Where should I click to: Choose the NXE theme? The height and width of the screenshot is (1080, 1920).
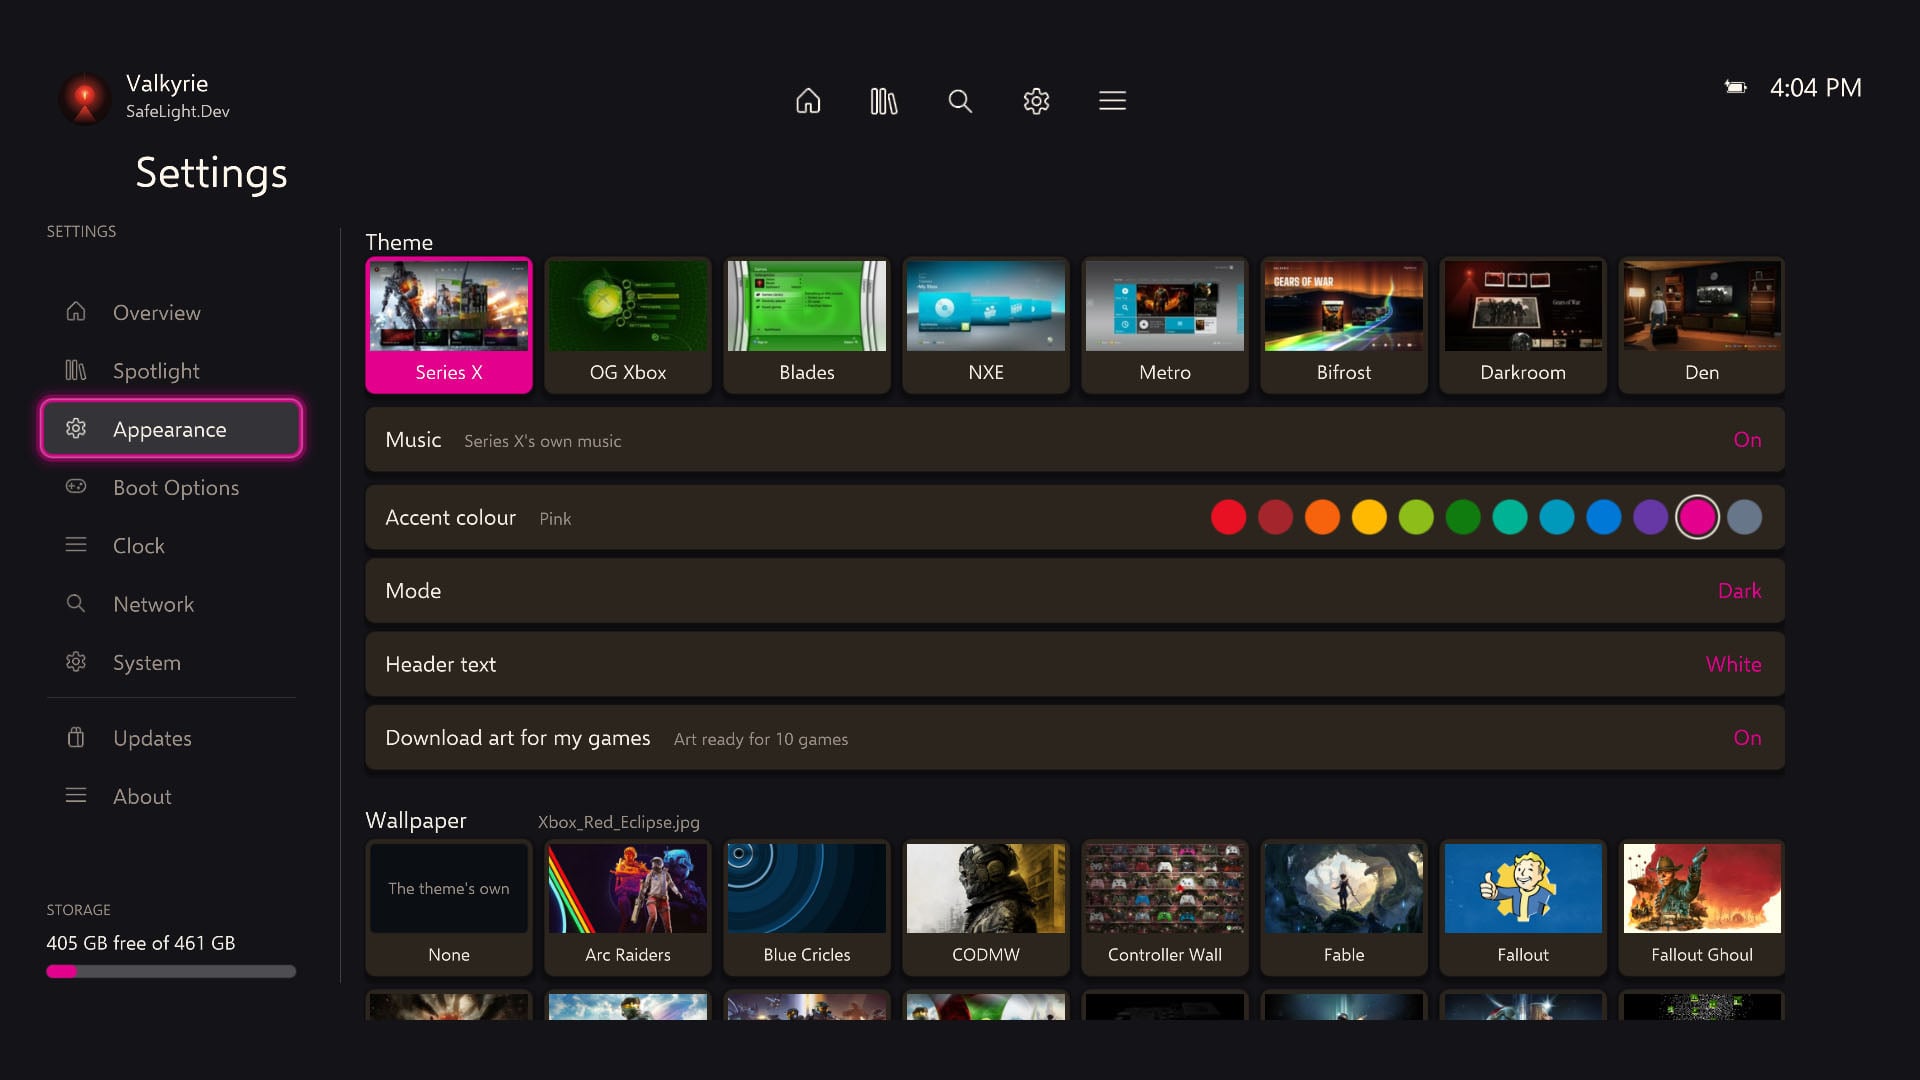(986, 326)
